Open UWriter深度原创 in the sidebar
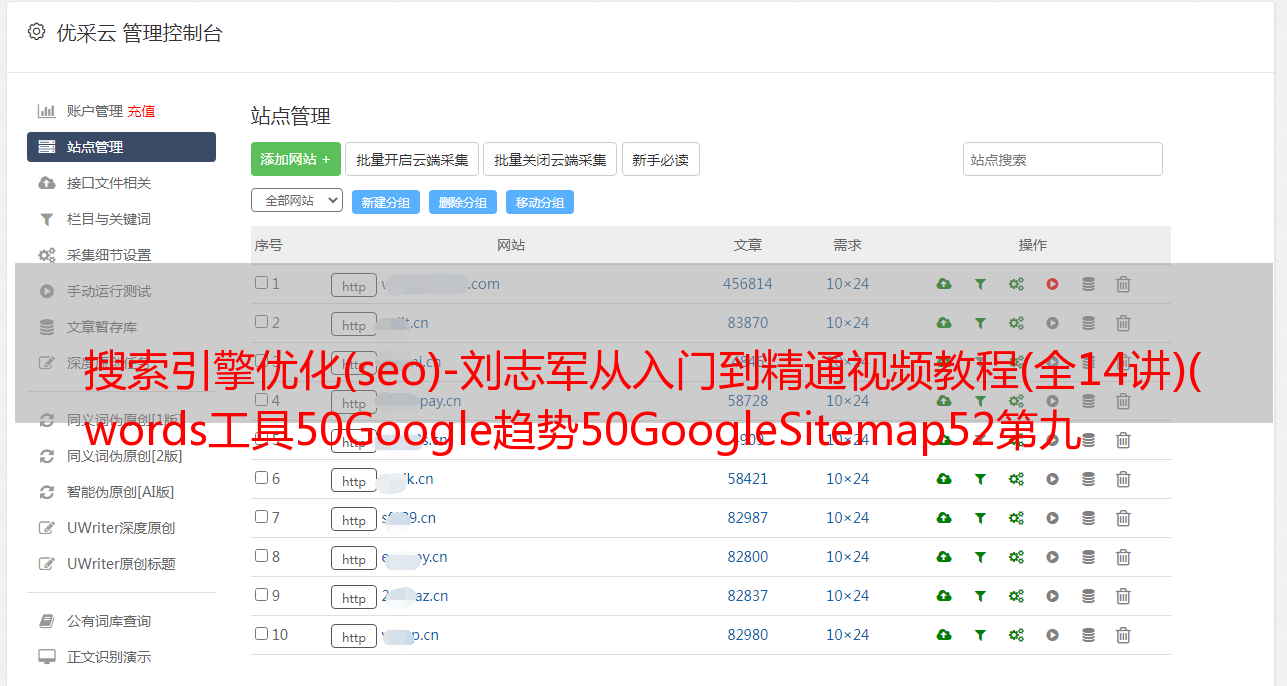The width and height of the screenshot is (1287, 686). coord(121,528)
